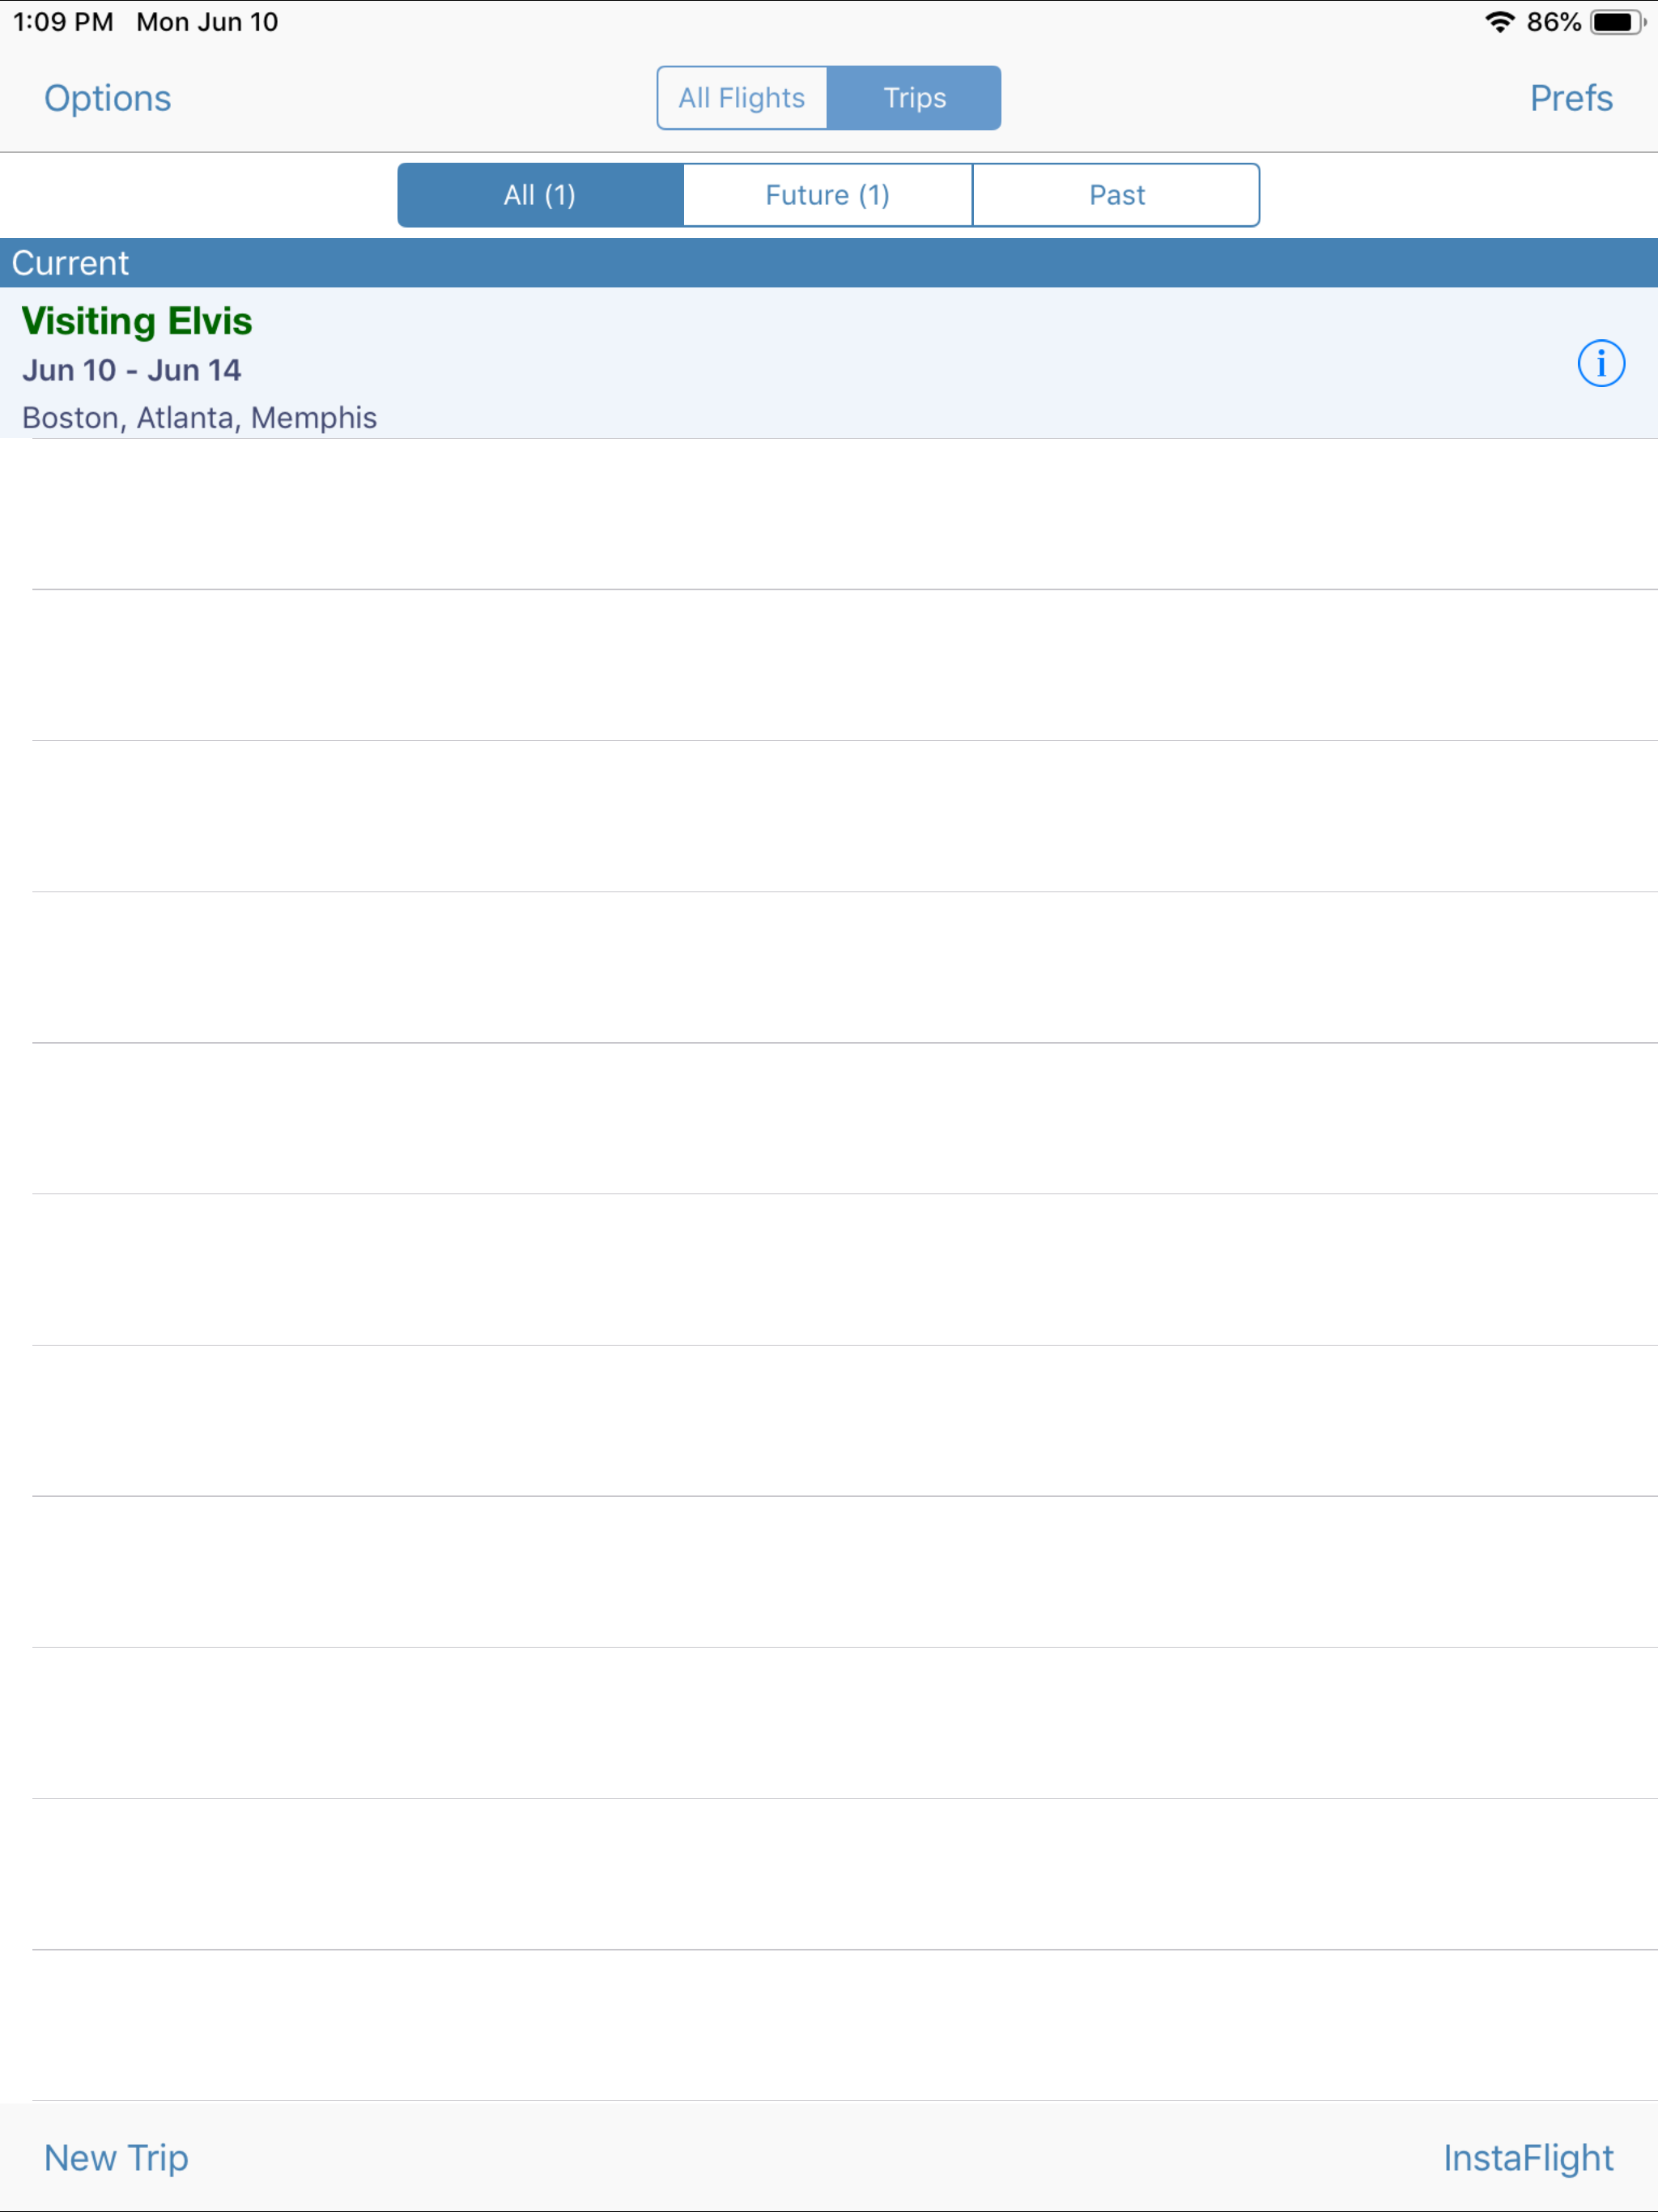Open Prefs settings
Viewport: 1658px width, 2212px height.
[1570, 98]
